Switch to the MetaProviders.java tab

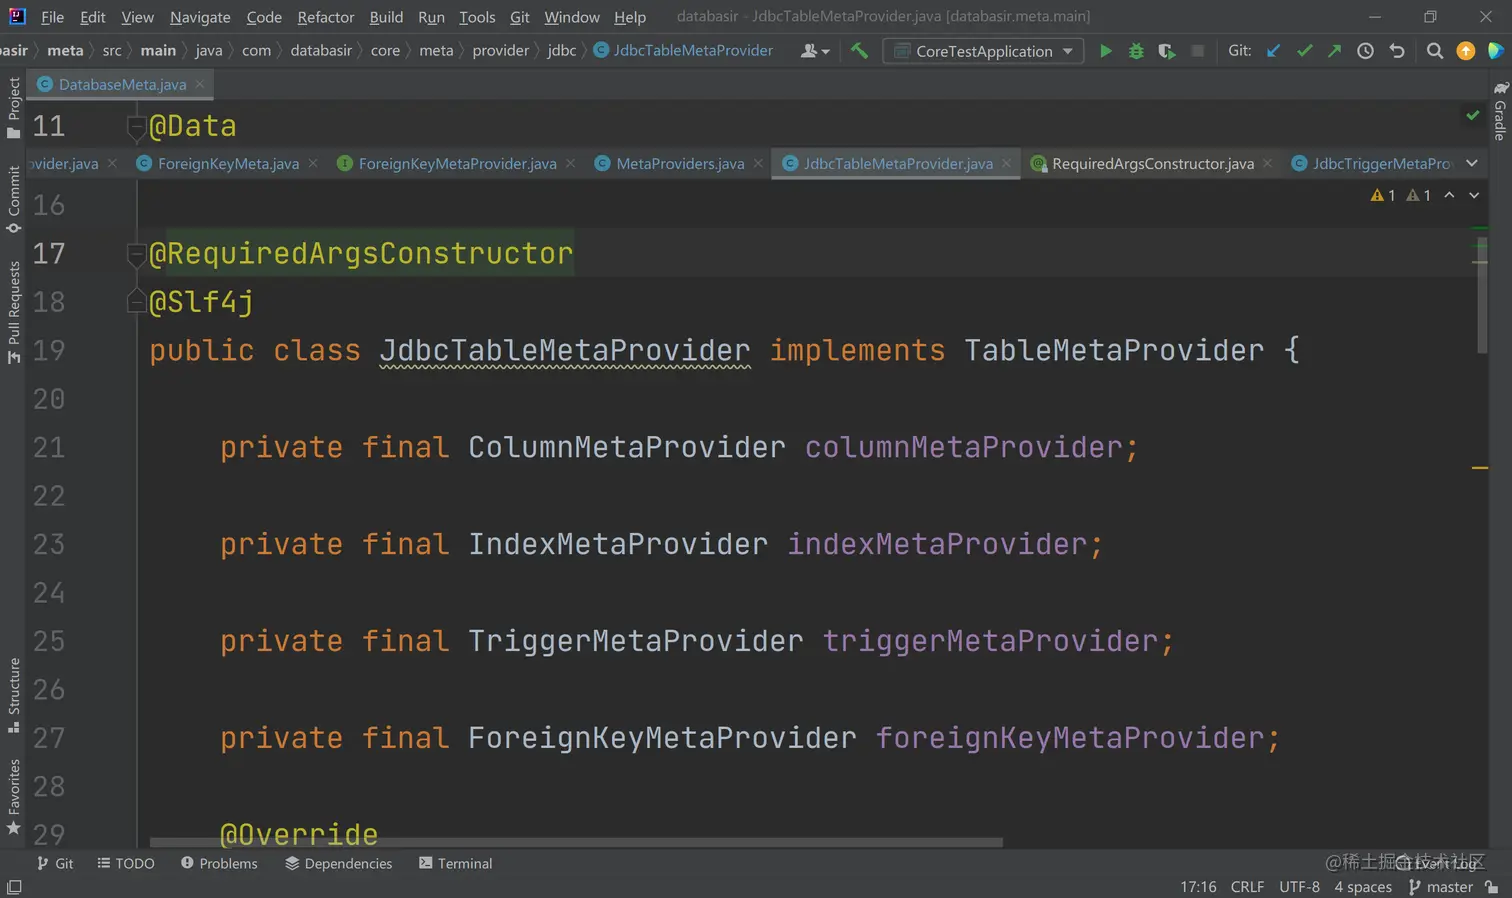tap(680, 164)
